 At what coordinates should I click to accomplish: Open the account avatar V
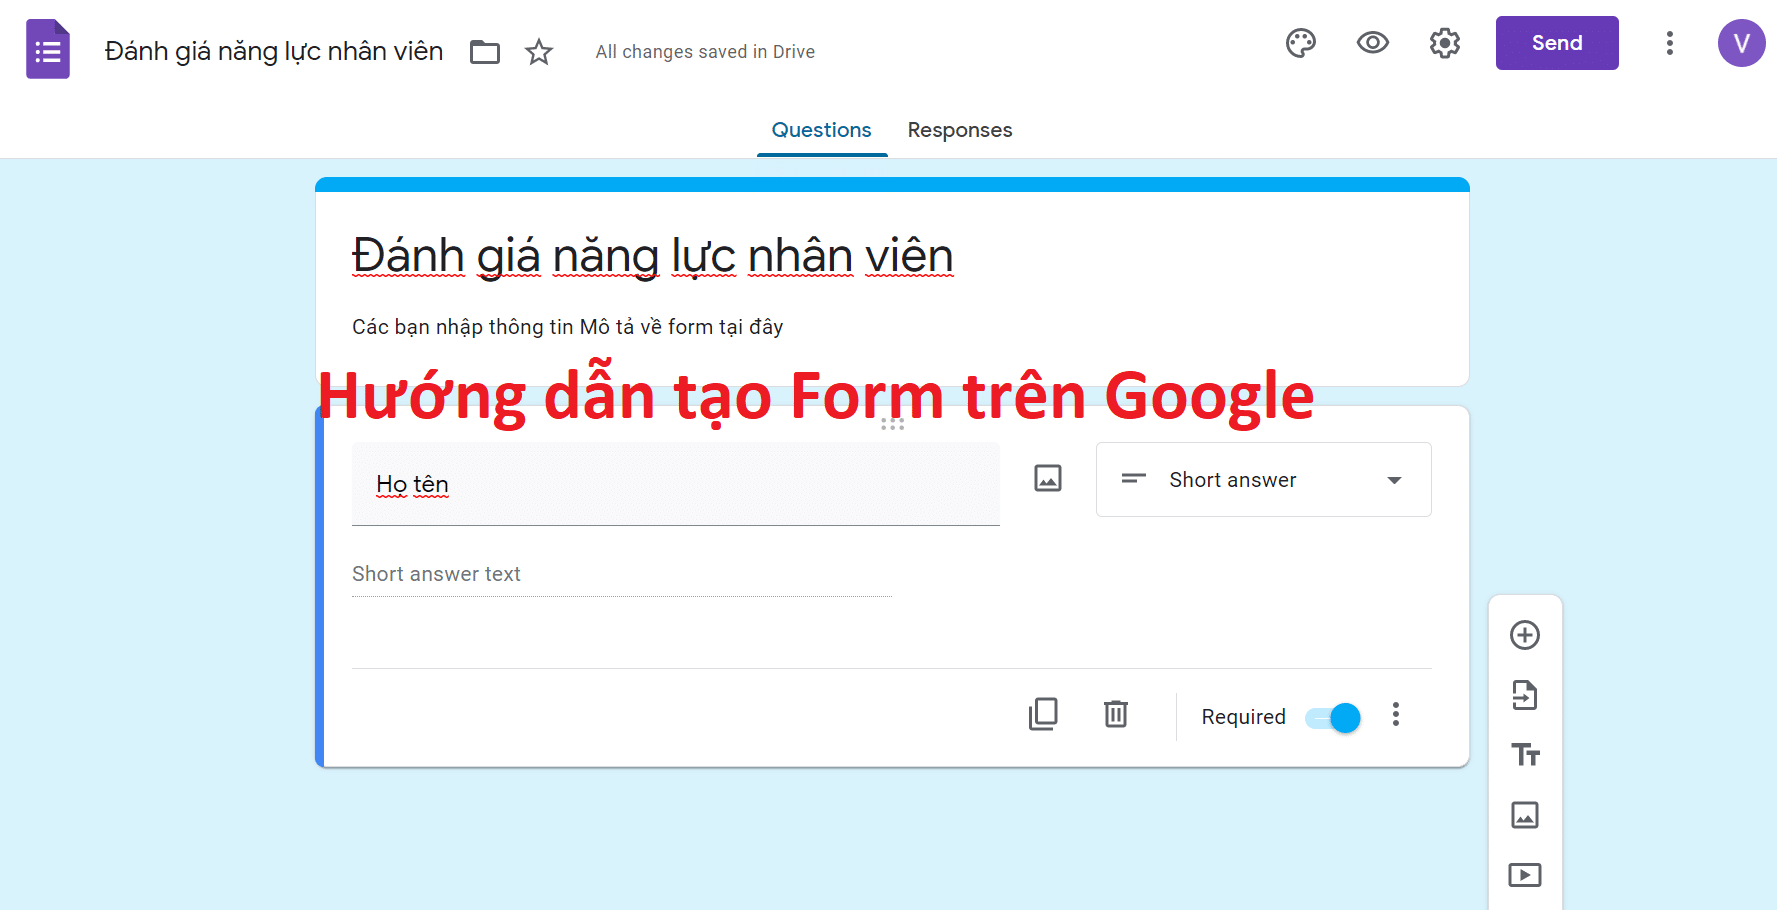click(1741, 43)
